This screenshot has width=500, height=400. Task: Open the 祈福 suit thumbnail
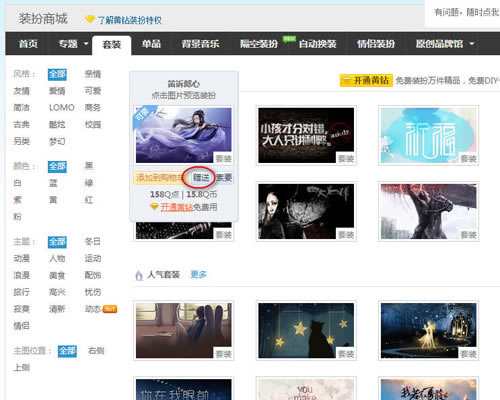coord(429,135)
